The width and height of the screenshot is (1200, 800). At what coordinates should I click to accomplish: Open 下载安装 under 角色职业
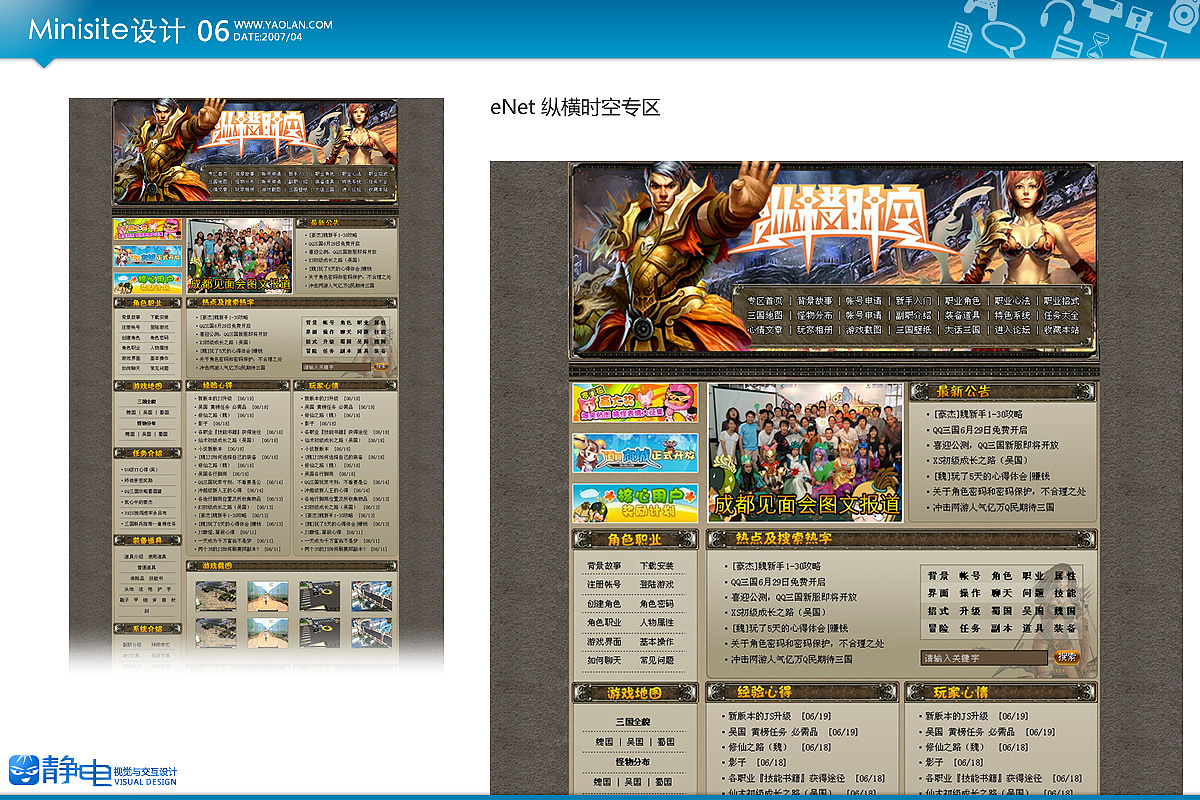point(659,565)
